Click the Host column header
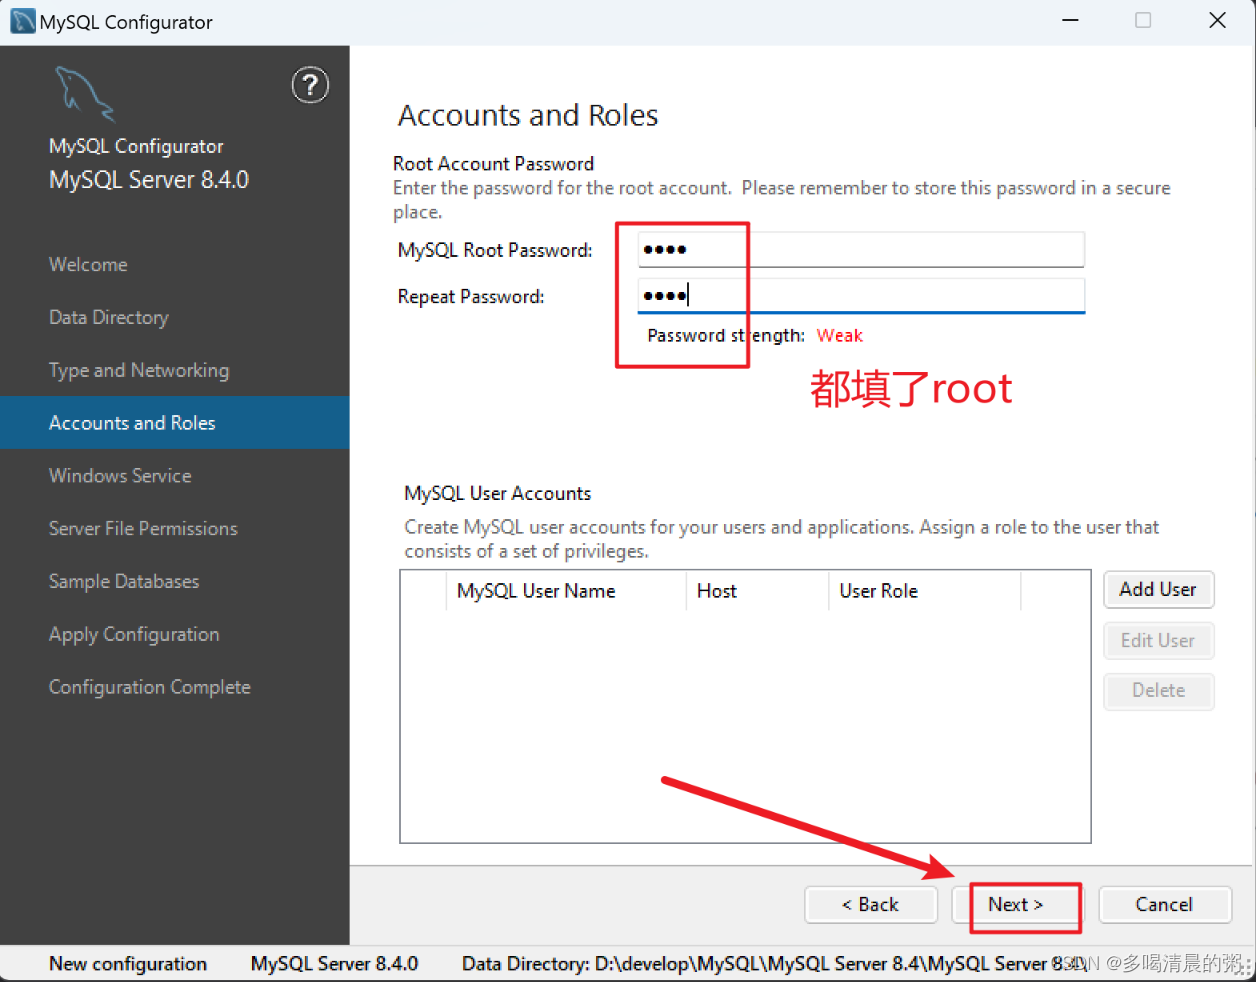The height and width of the screenshot is (982, 1256). [757, 591]
